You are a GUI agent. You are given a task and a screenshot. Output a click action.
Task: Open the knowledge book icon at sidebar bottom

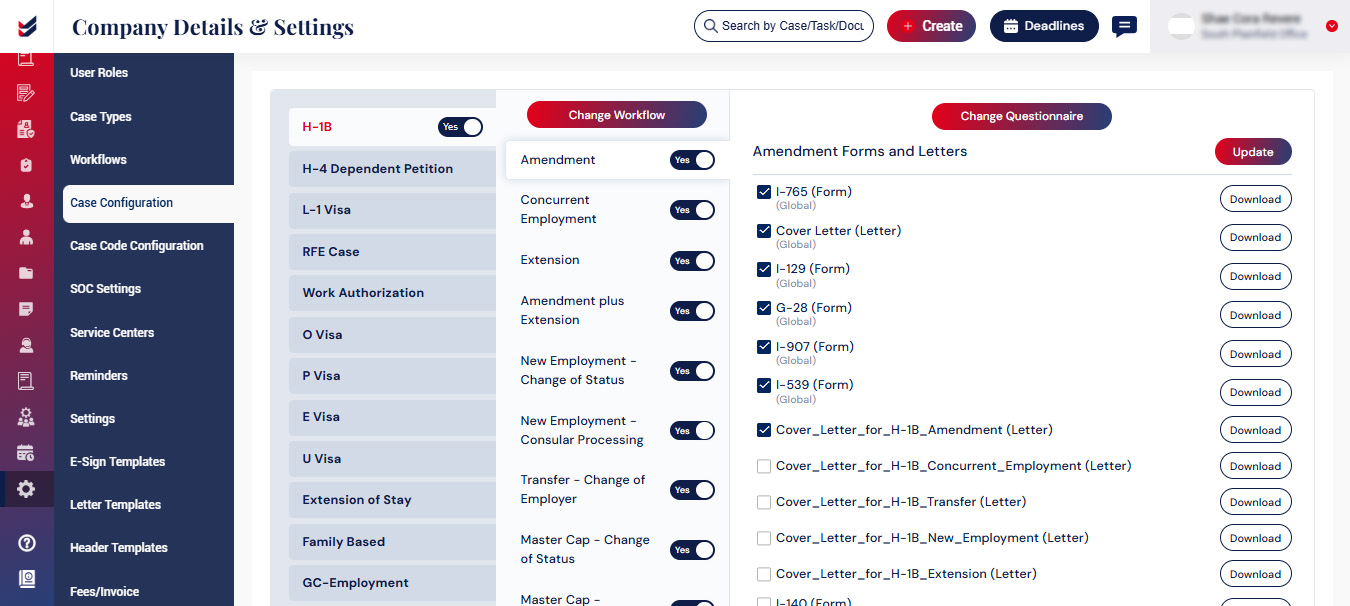pyautogui.click(x=27, y=579)
